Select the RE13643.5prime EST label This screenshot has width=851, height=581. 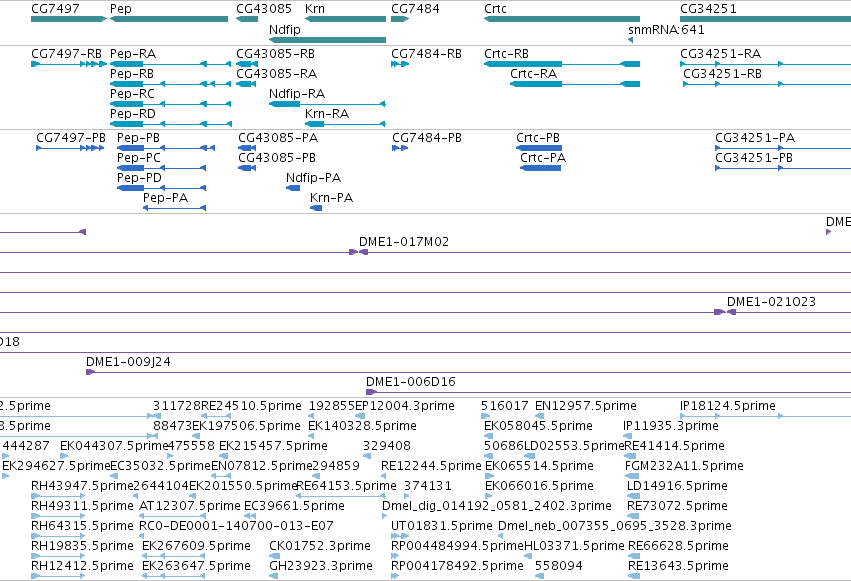678,566
